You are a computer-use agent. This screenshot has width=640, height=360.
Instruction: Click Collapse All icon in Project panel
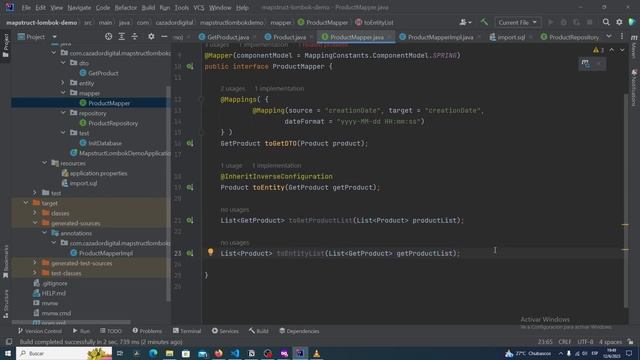tap(135, 37)
